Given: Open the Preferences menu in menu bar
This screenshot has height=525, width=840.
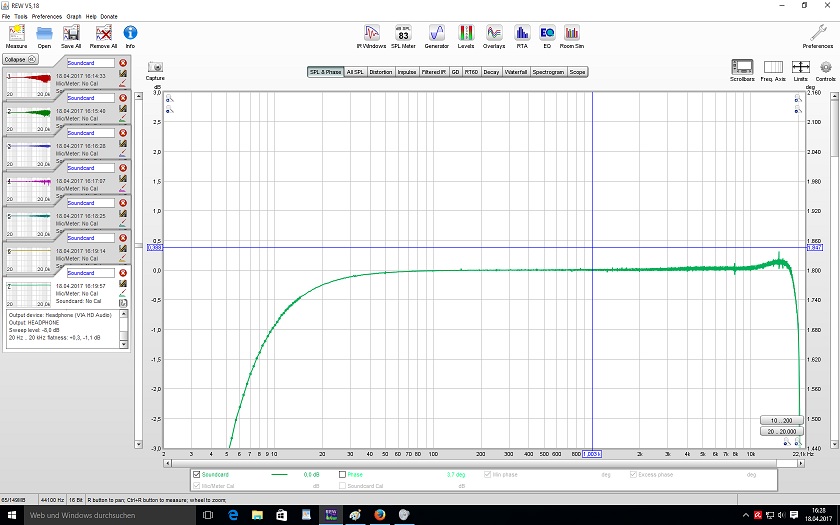Looking at the screenshot, I should 46,17.
